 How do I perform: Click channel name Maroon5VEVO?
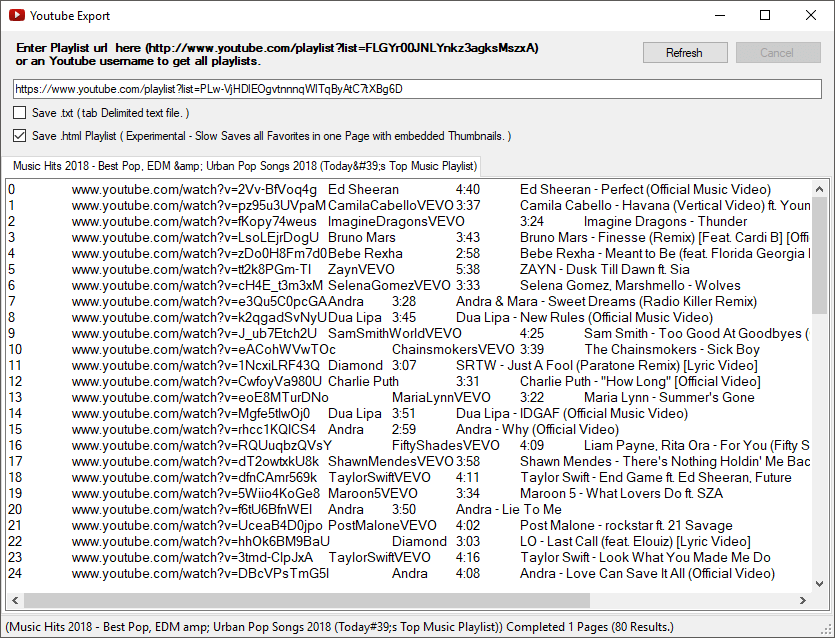pos(373,493)
